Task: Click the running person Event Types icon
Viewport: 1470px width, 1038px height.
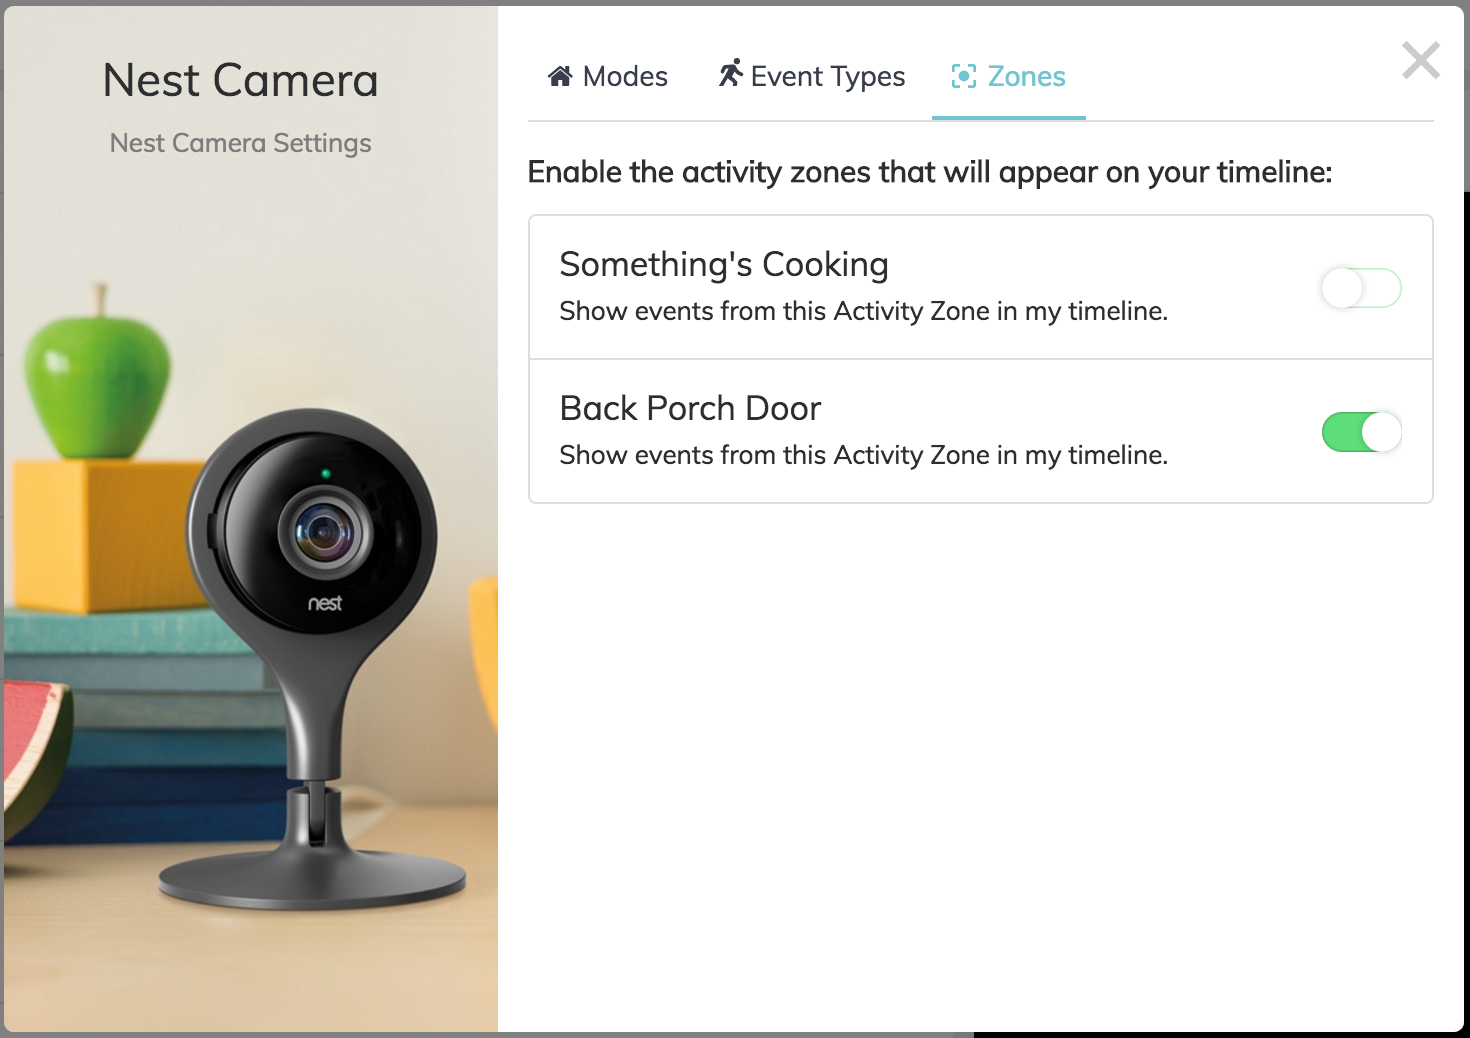Action: coord(731,73)
